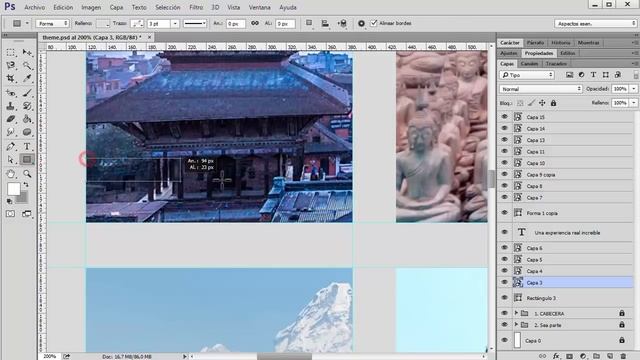This screenshot has width=640, height=360.
Task: Select the Rectangular Marquee tool
Action: (x=11, y=52)
